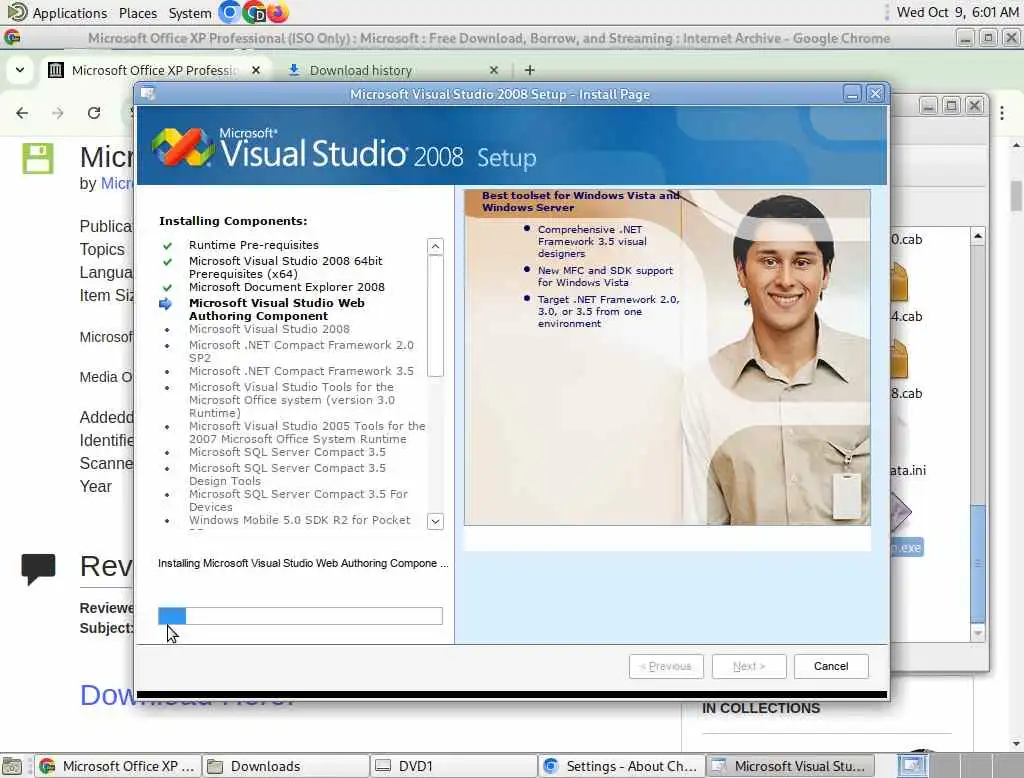Click the Cancel button in Setup
The image size is (1024, 778).
point(831,666)
